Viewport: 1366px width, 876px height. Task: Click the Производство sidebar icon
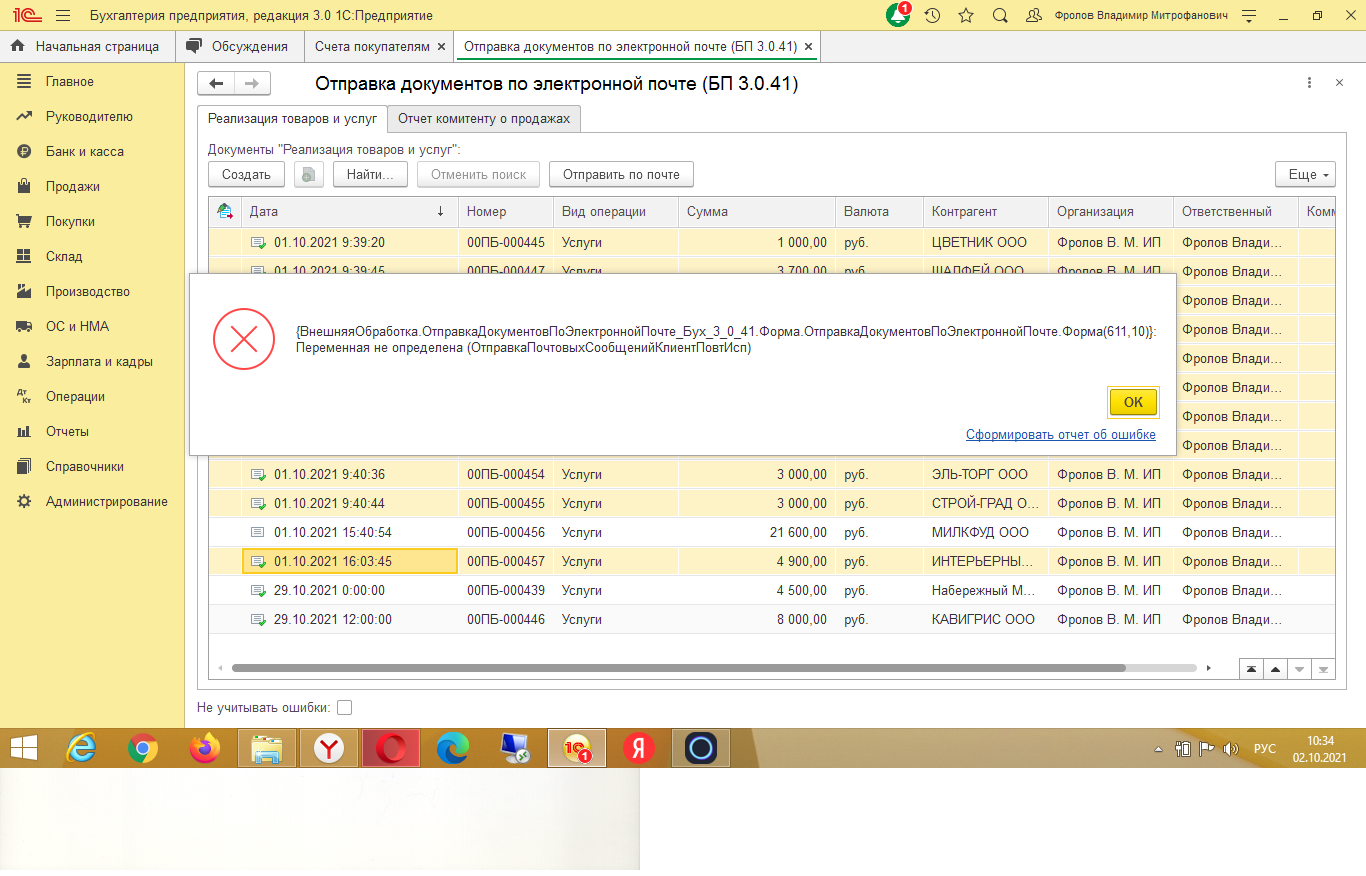[25, 291]
